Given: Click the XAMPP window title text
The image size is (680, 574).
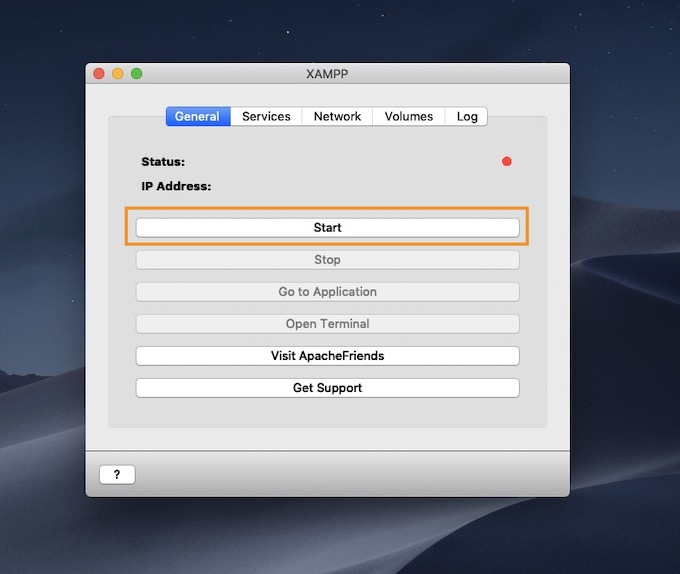Looking at the screenshot, I should (327, 74).
